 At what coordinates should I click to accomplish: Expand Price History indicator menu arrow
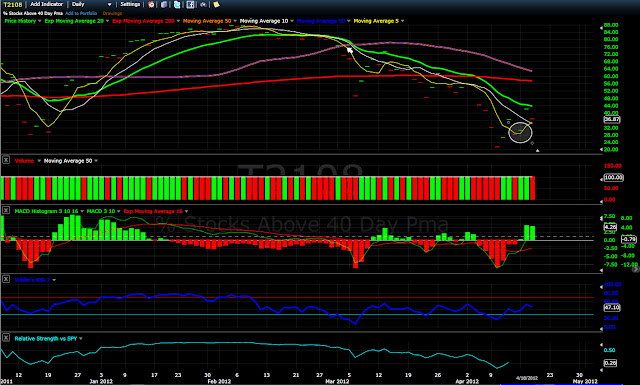(40, 21)
